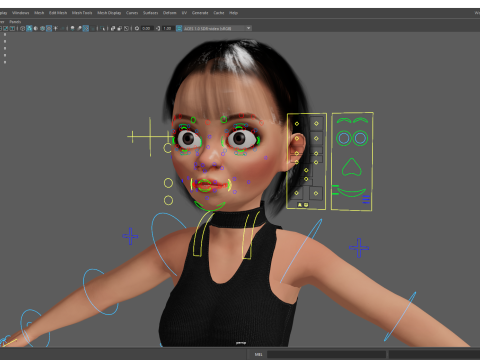Select the left eye circle control in face panel

[344, 138]
